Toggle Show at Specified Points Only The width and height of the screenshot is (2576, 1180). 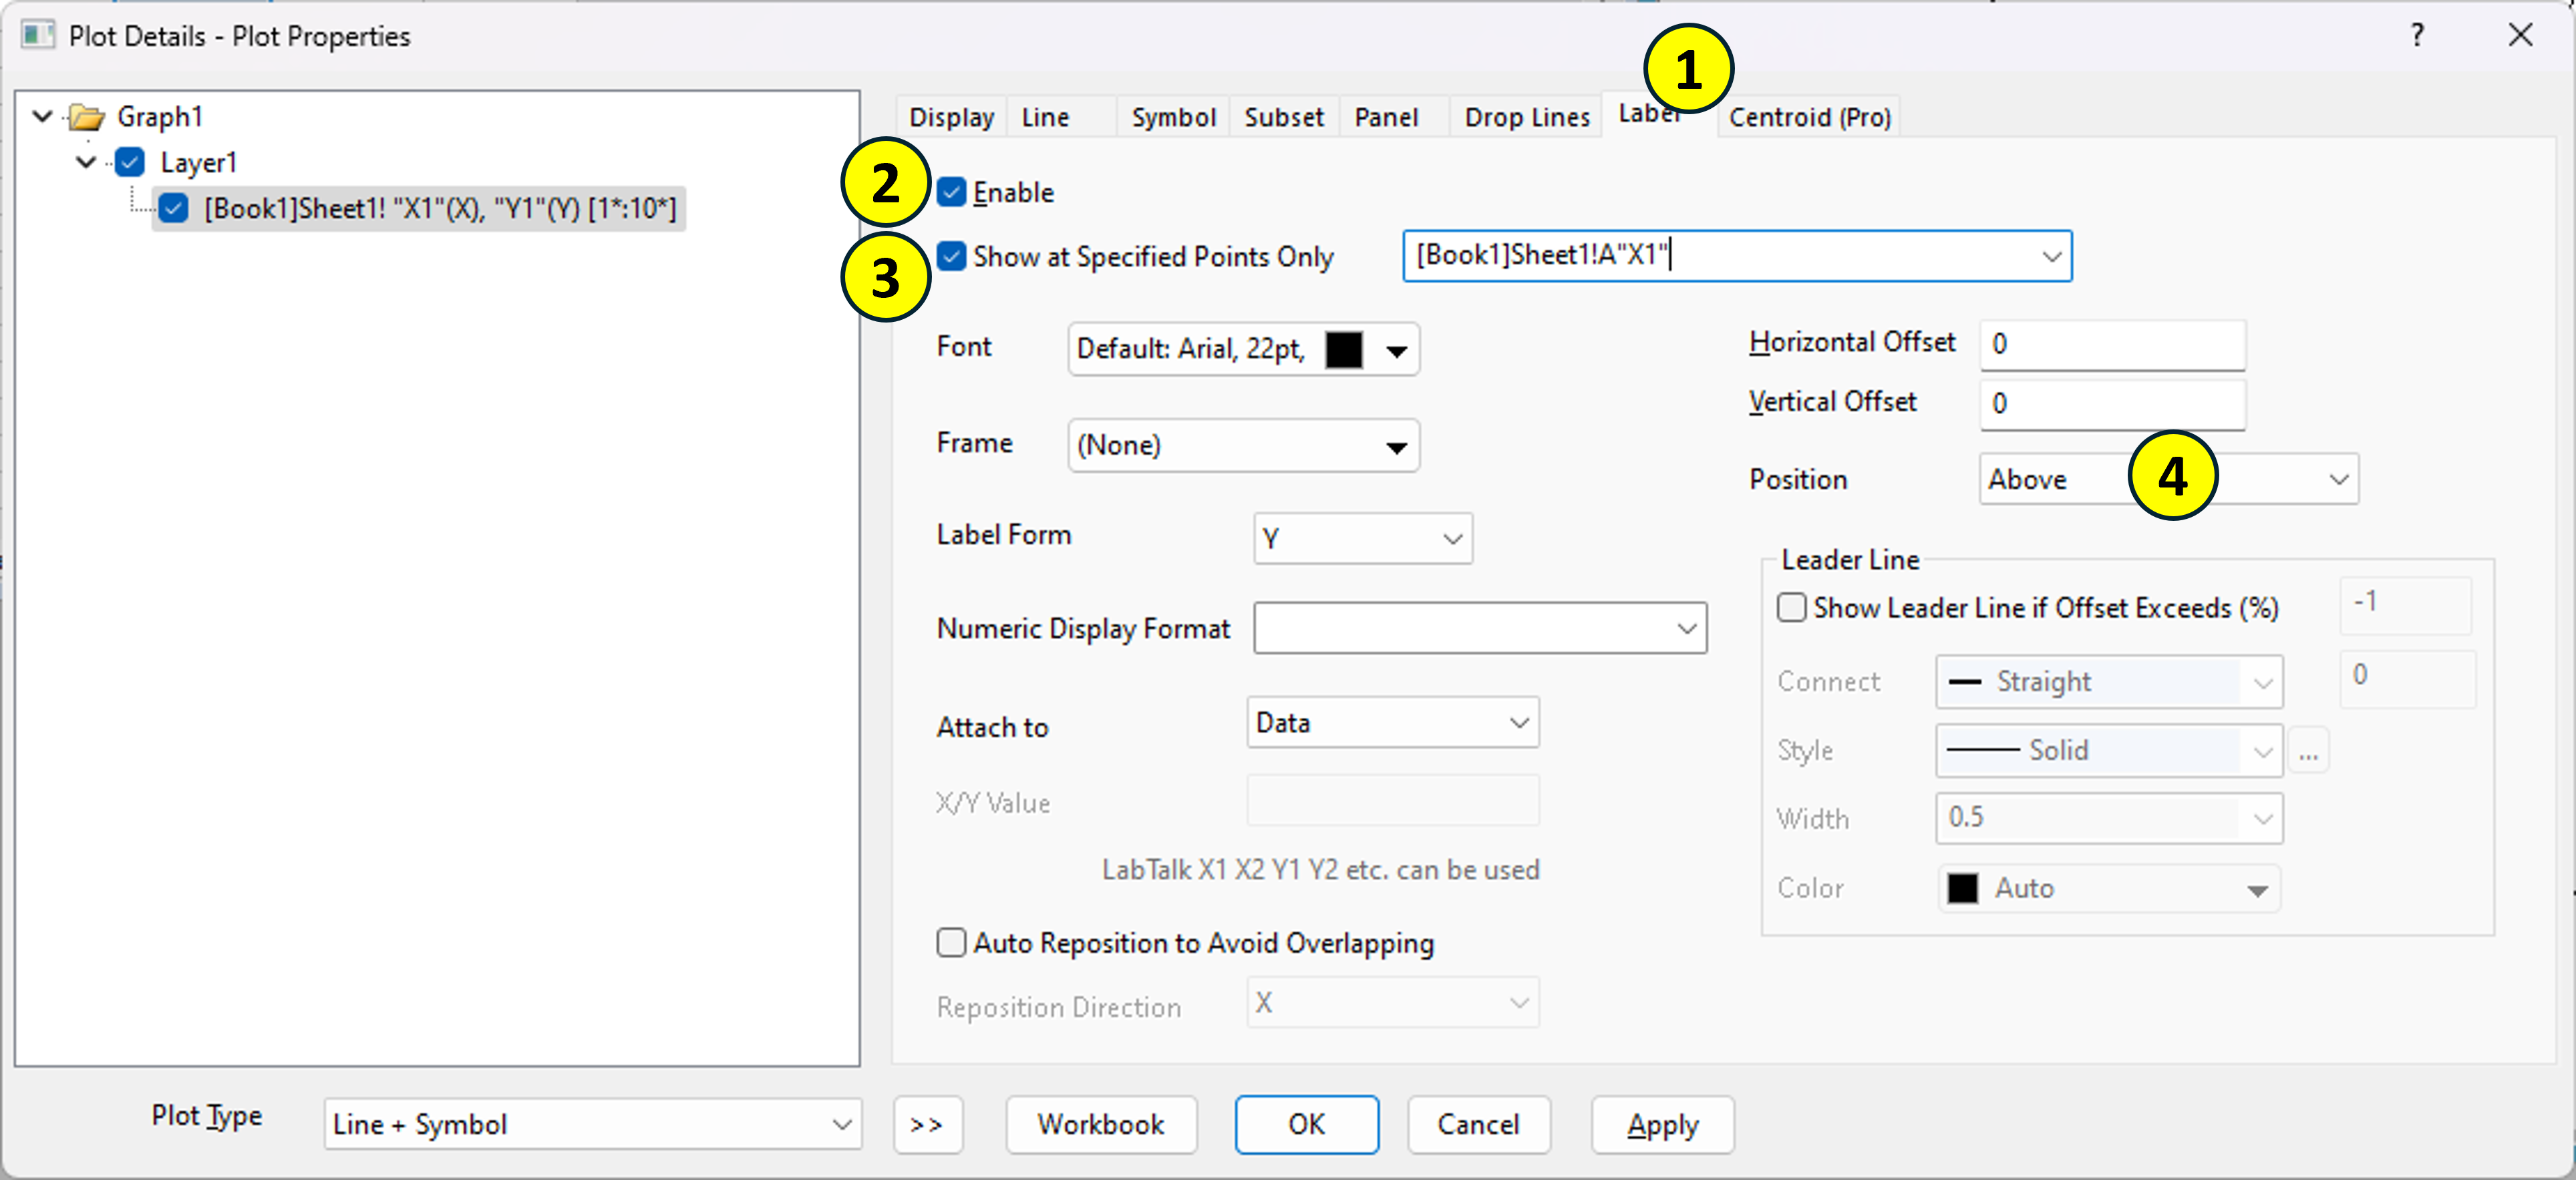click(x=951, y=257)
